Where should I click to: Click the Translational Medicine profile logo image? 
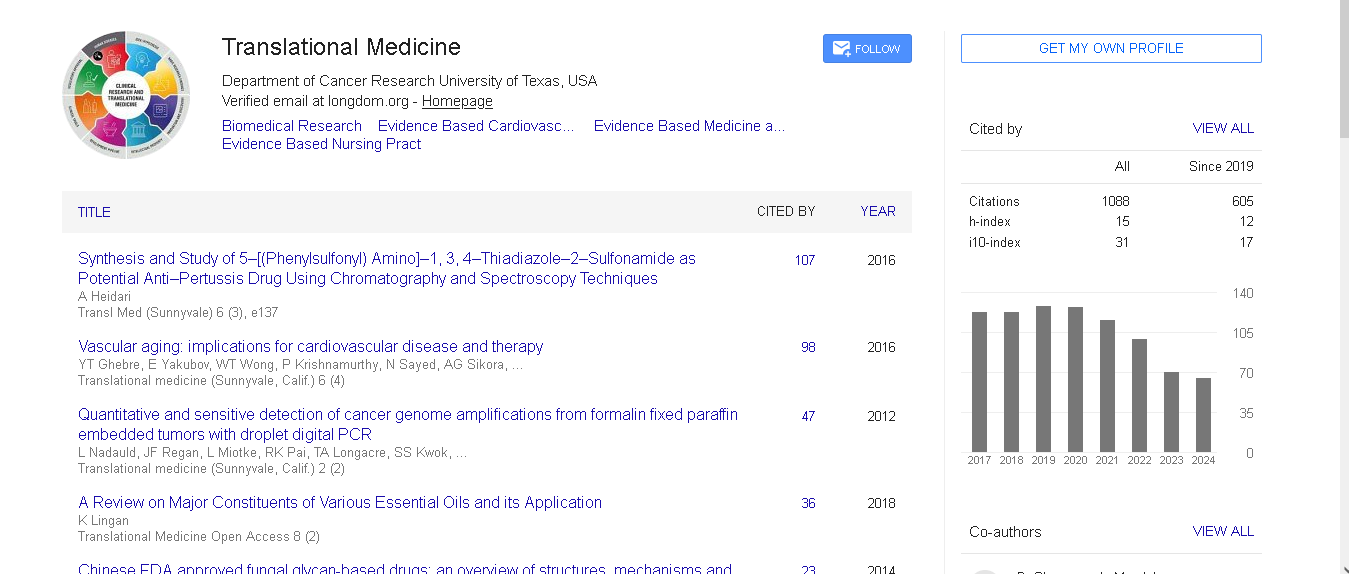[x=126, y=95]
